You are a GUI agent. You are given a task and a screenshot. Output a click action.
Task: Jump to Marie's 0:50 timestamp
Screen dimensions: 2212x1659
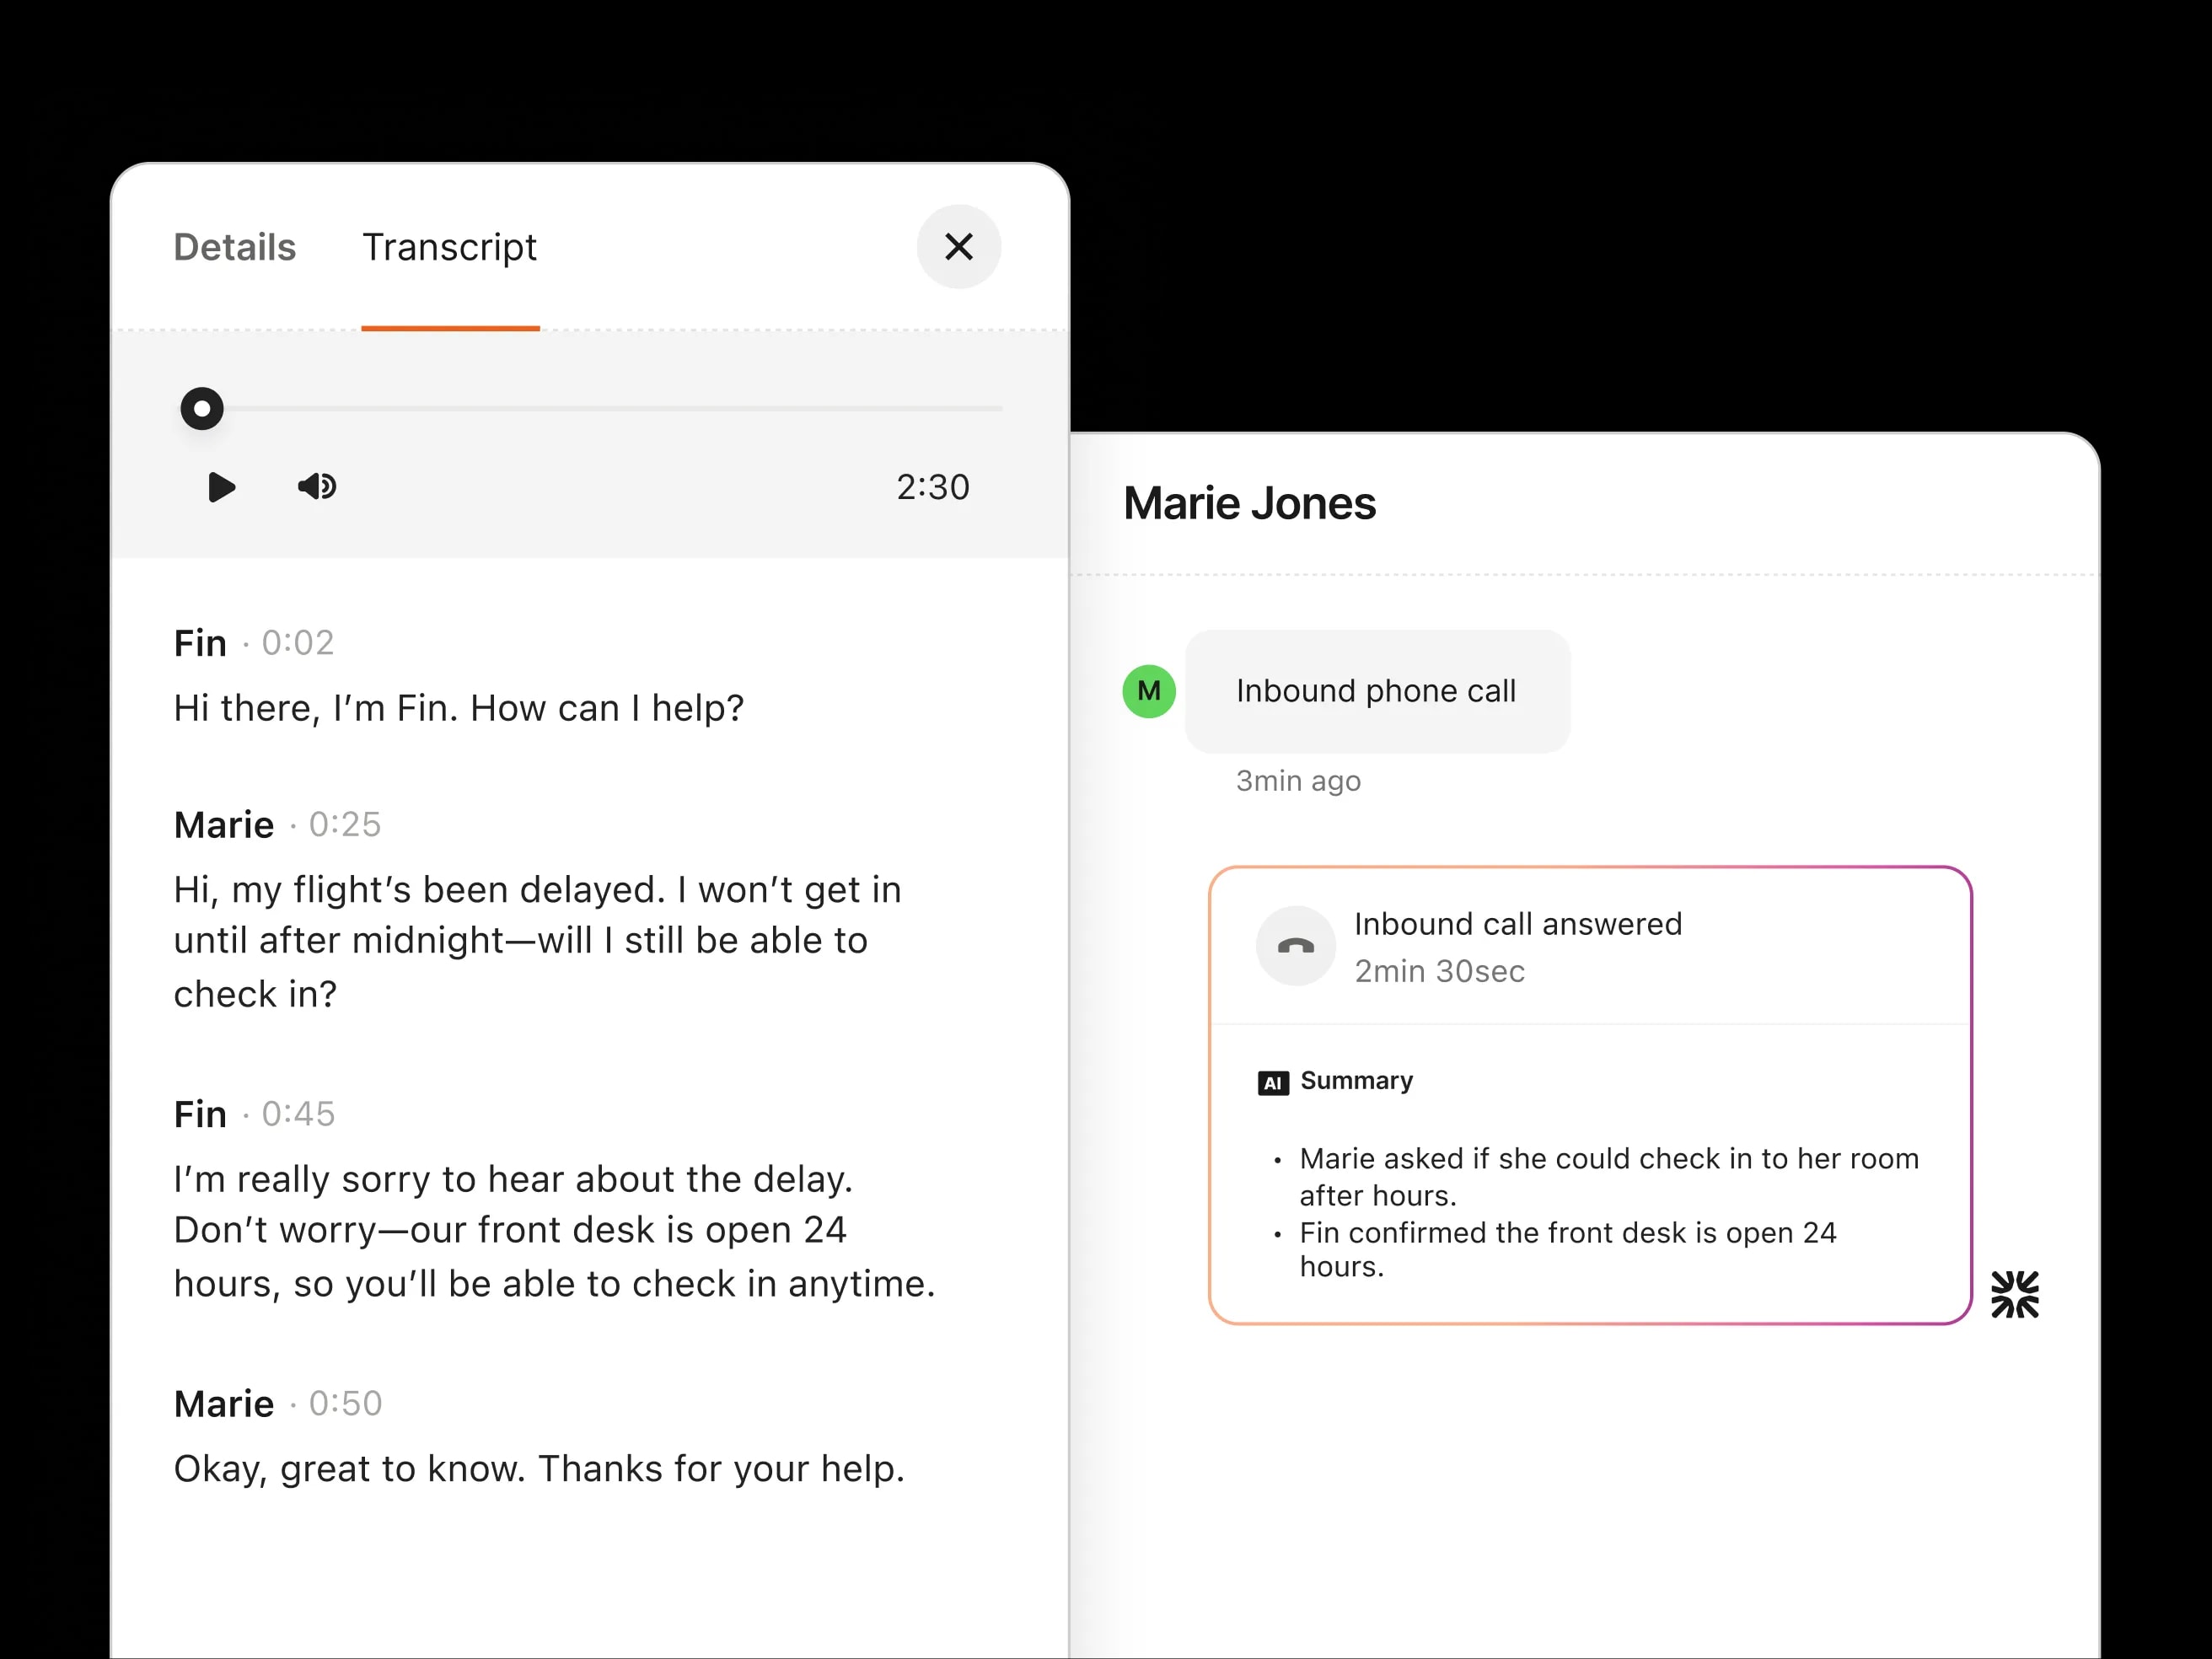[345, 1404]
